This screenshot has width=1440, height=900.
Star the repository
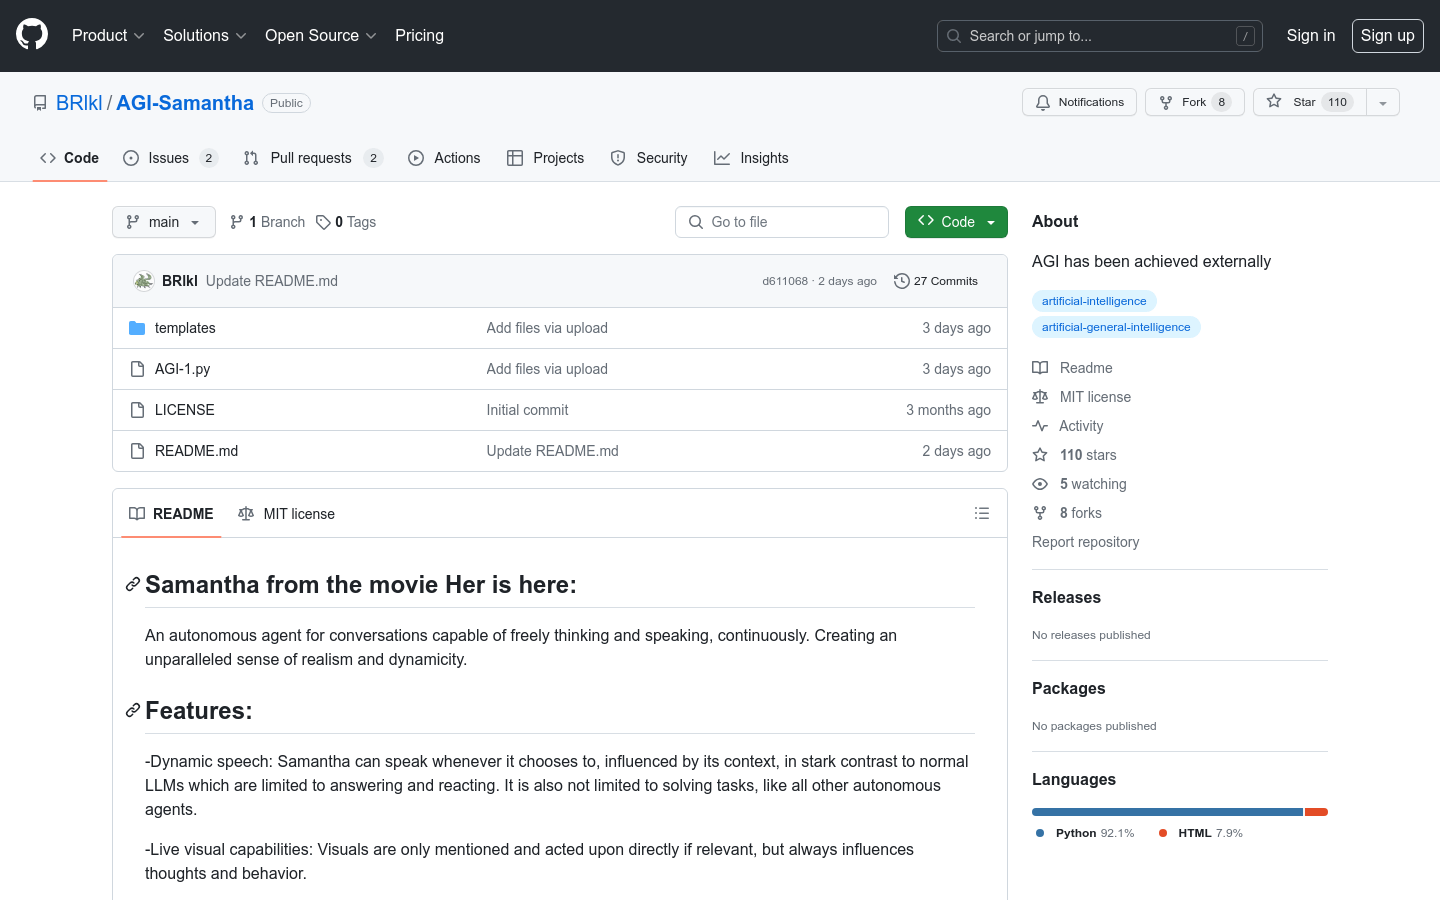1309,102
